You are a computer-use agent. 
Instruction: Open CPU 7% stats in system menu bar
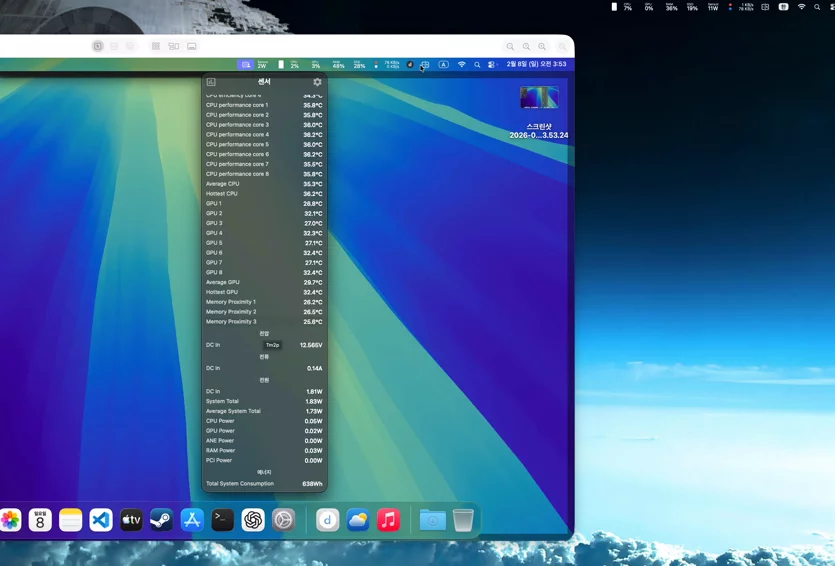(x=628, y=7)
